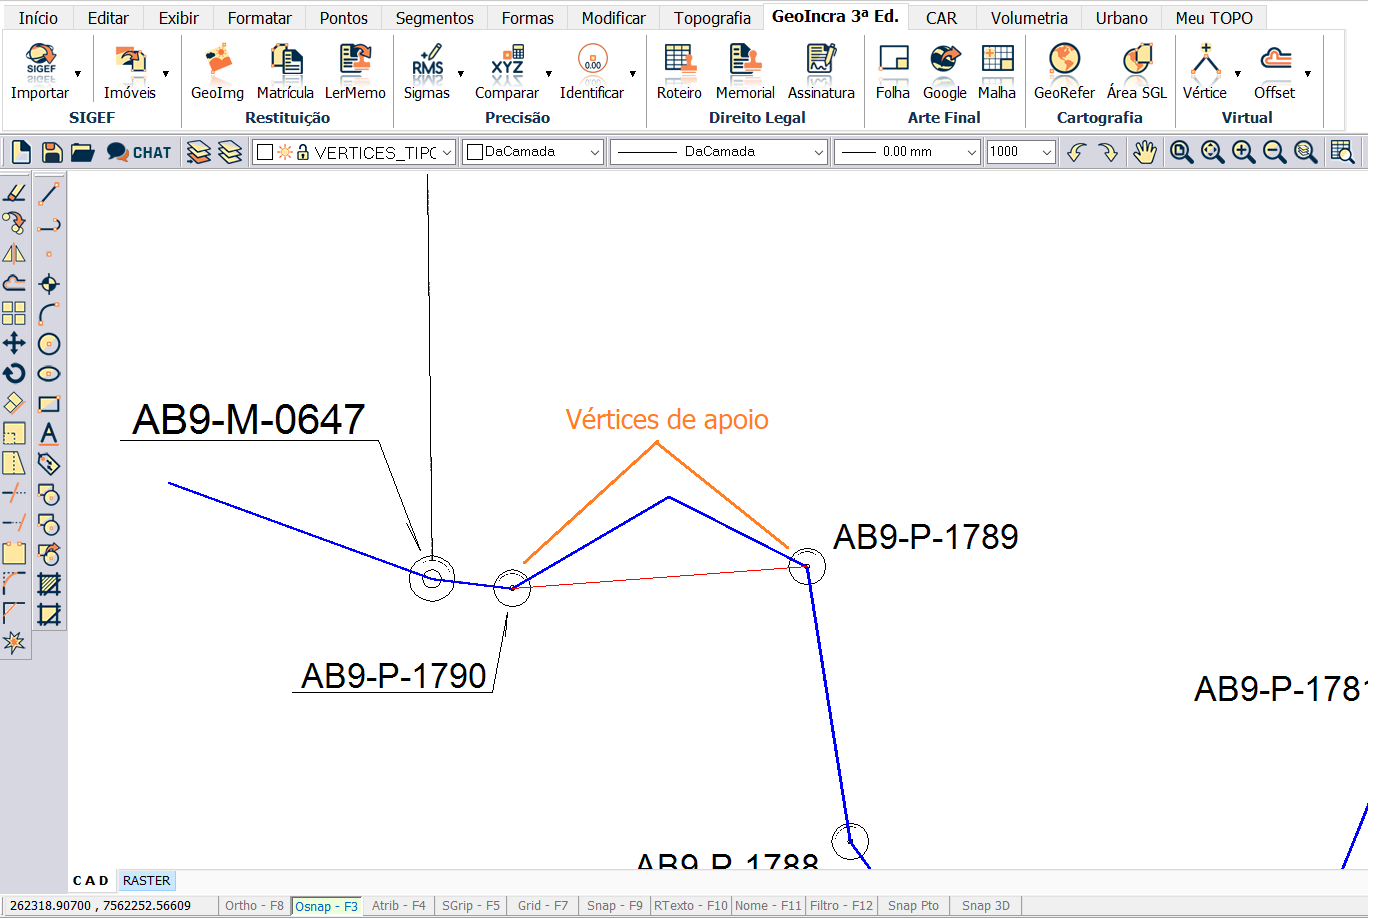Click the Save file icon
The height and width of the screenshot is (919, 1398).
tap(52, 152)
